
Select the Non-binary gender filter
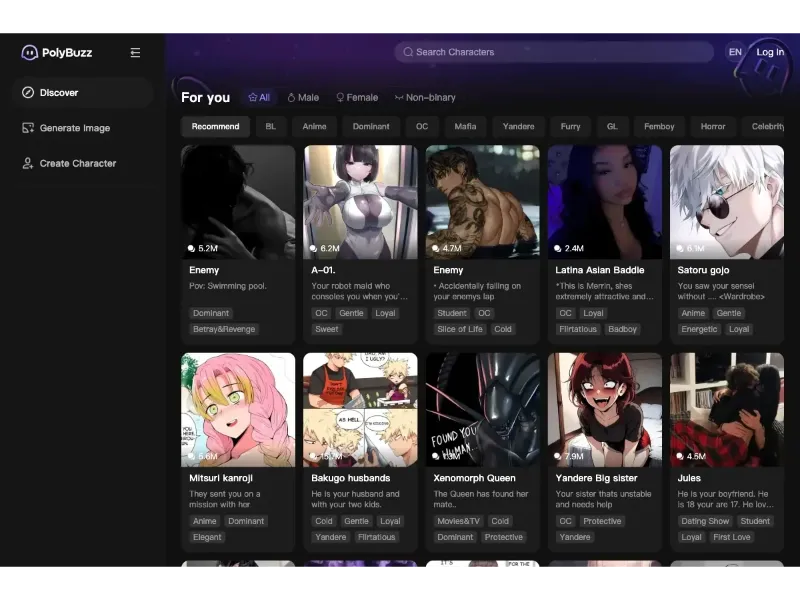click(425, 98)
